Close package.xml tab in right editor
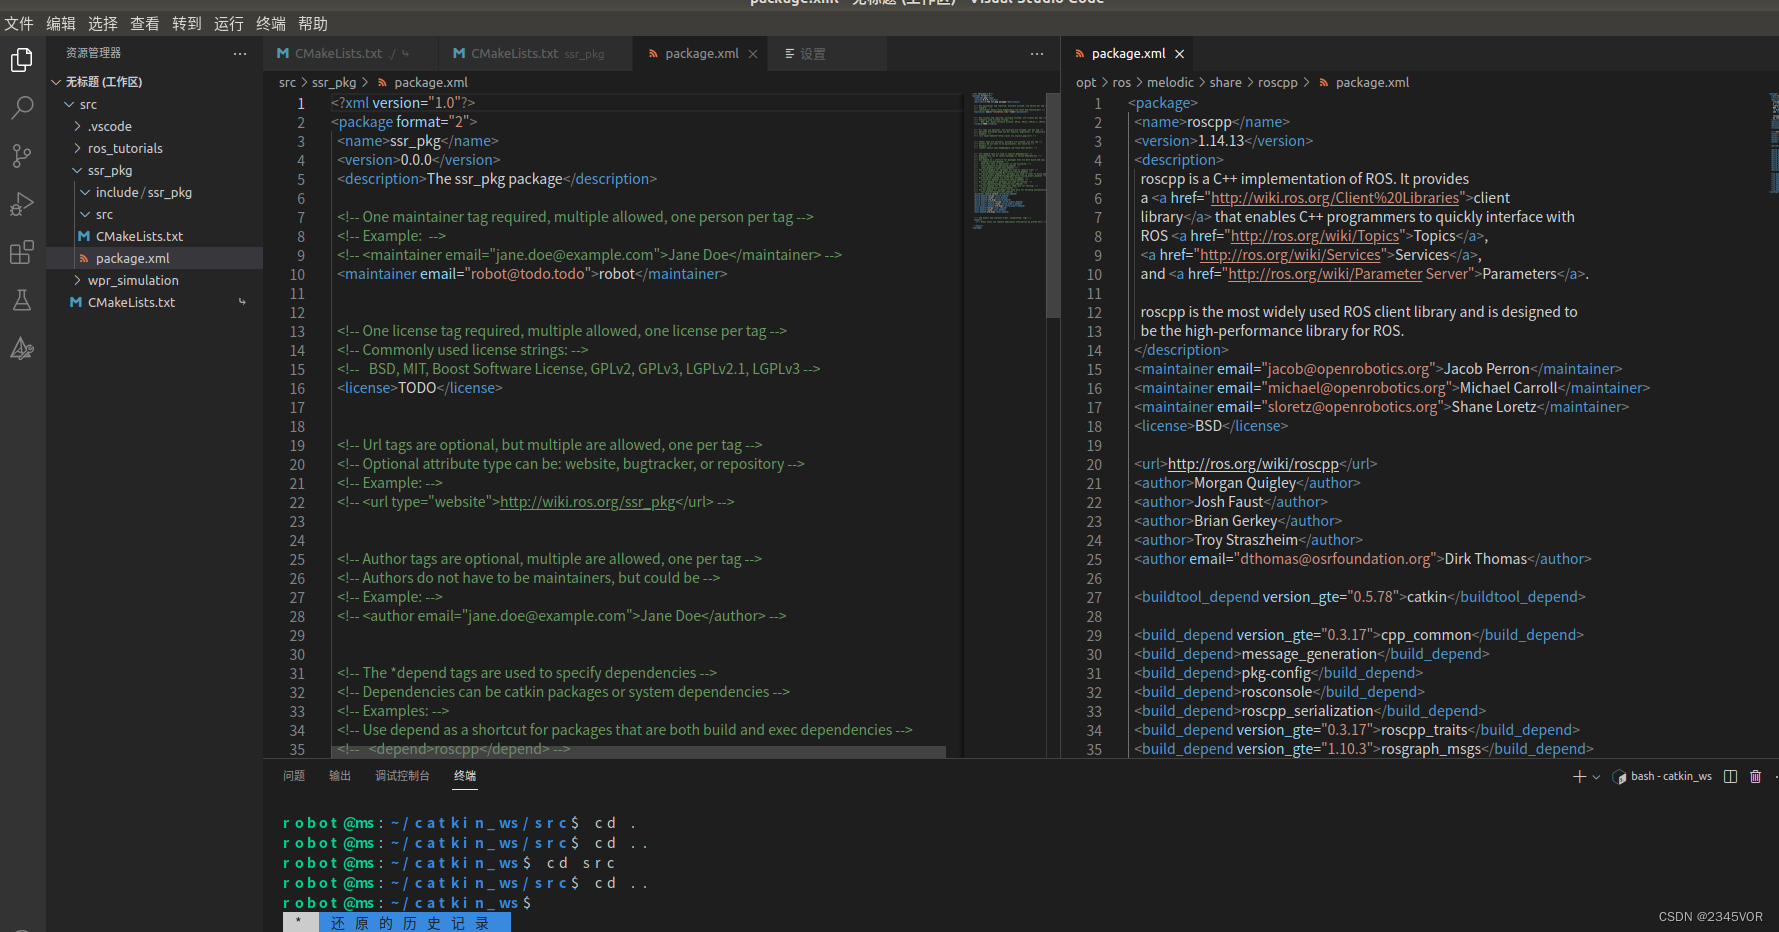 [1179, 54]
